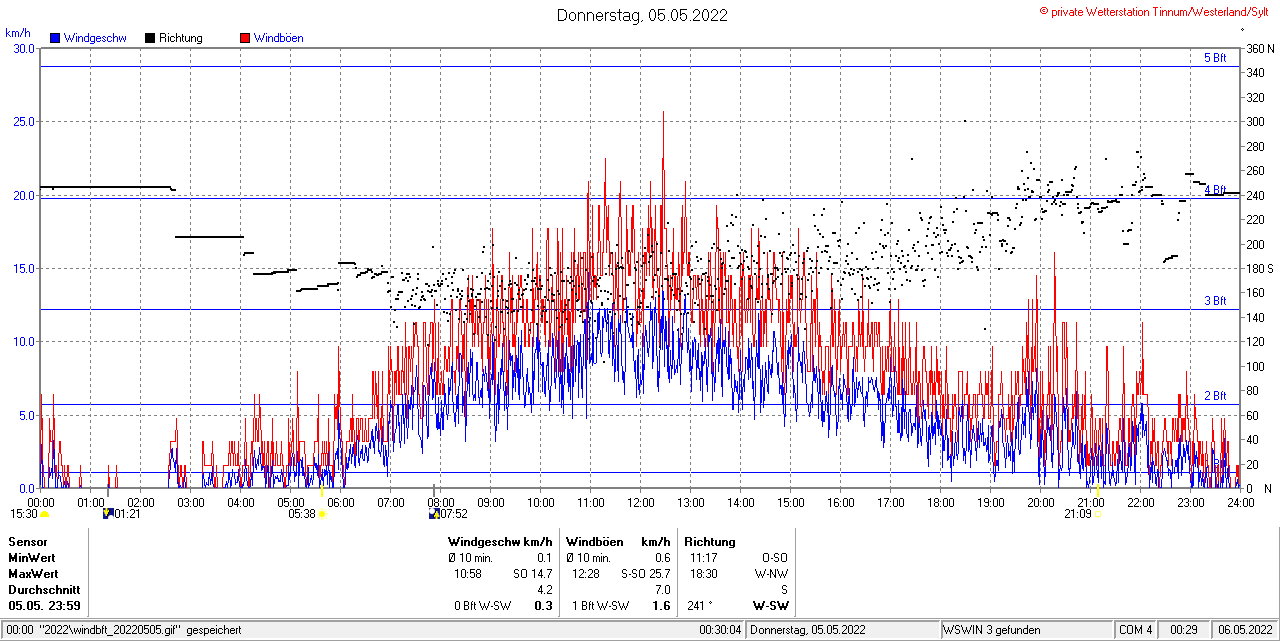Screen dimensions: 1280x641
Task: Click the Richtung column header in table
Action: (710, 541)
